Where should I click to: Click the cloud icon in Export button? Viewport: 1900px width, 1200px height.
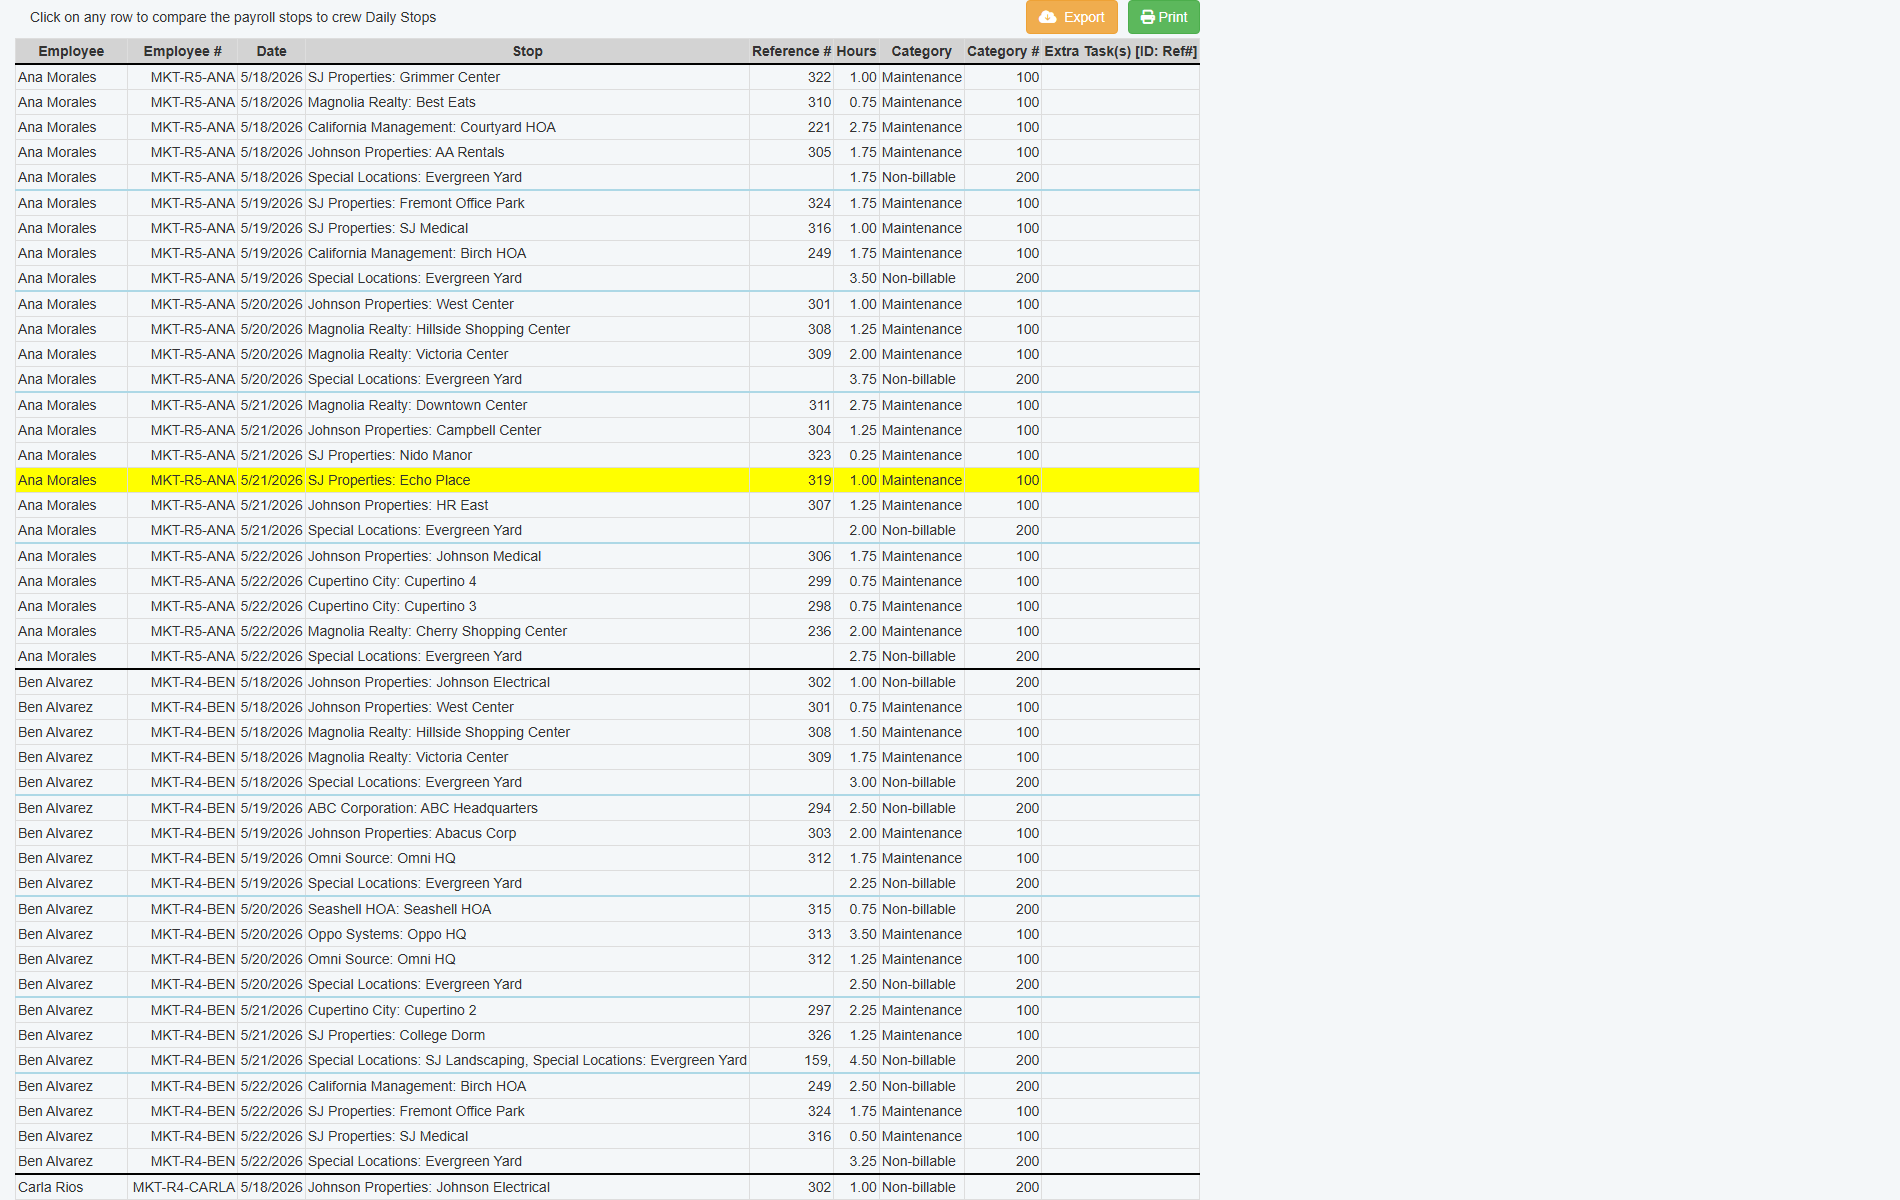[1047, 17]
